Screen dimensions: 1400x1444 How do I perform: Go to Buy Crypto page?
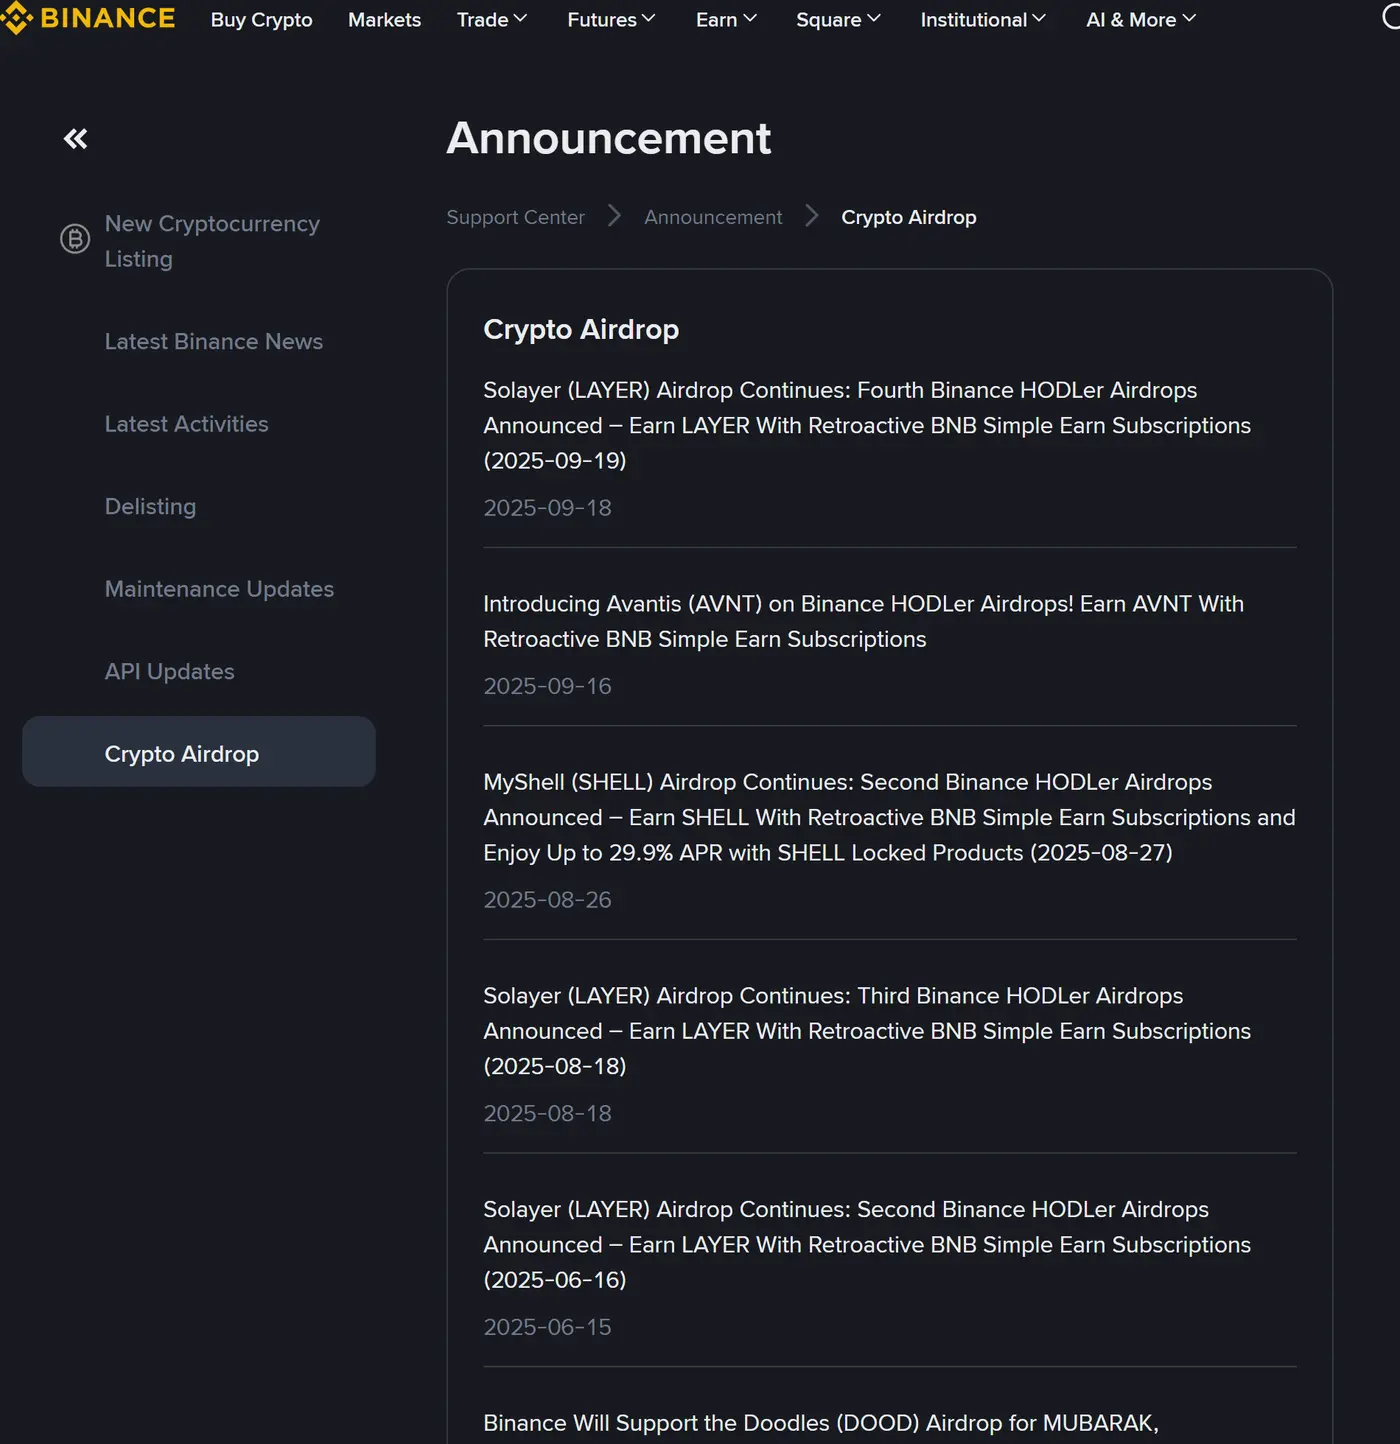pyautogui.click(x=262, y=20)
